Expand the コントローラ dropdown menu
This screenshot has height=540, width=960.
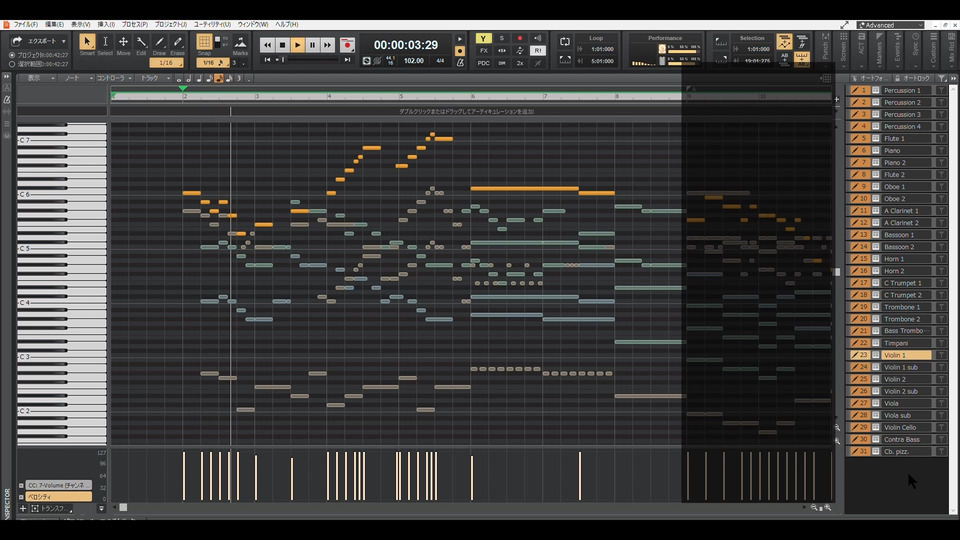tap(115, 77)
